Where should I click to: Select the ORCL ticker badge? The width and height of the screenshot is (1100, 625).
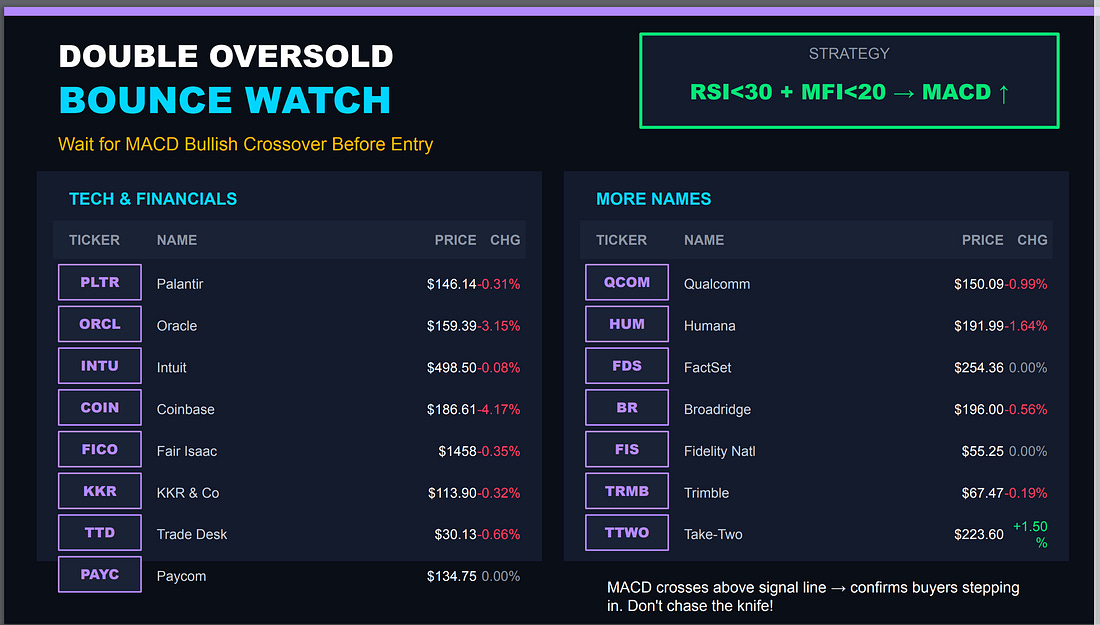coord(100,324)
